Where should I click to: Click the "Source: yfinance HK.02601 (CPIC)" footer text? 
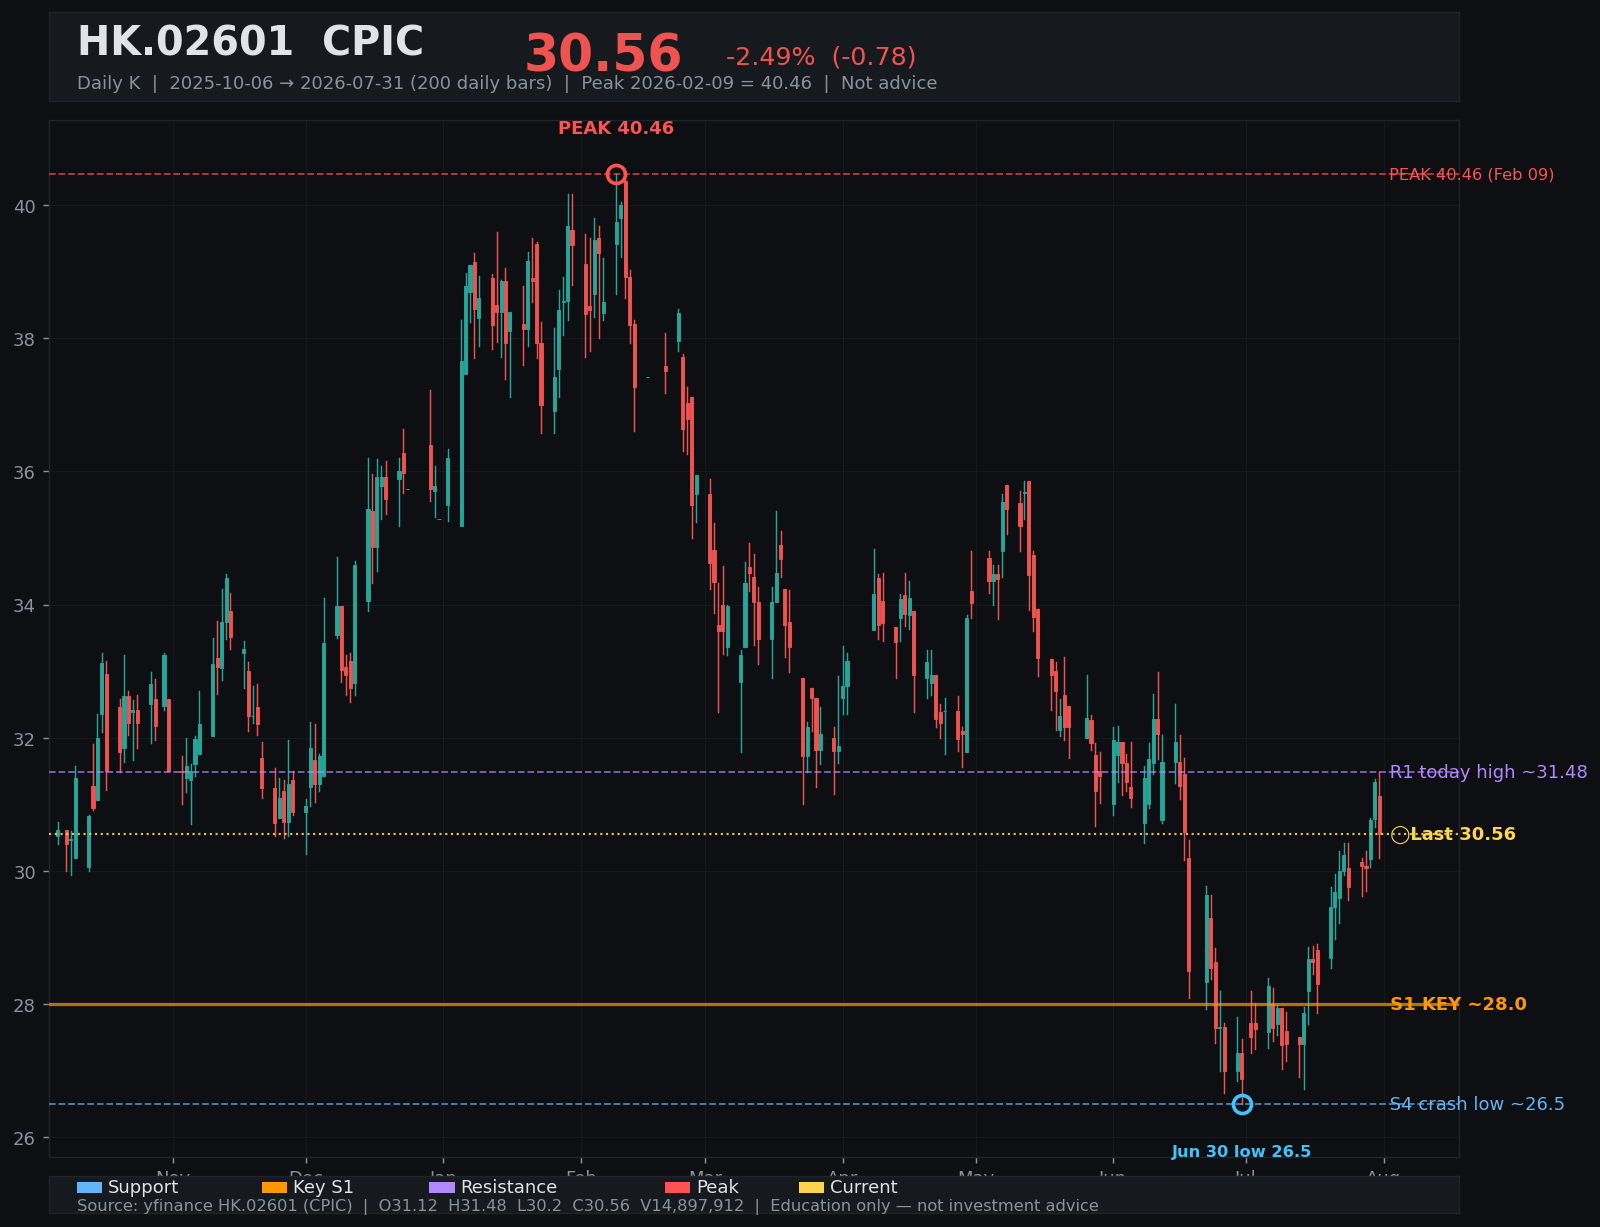(x=215, y=1206)
